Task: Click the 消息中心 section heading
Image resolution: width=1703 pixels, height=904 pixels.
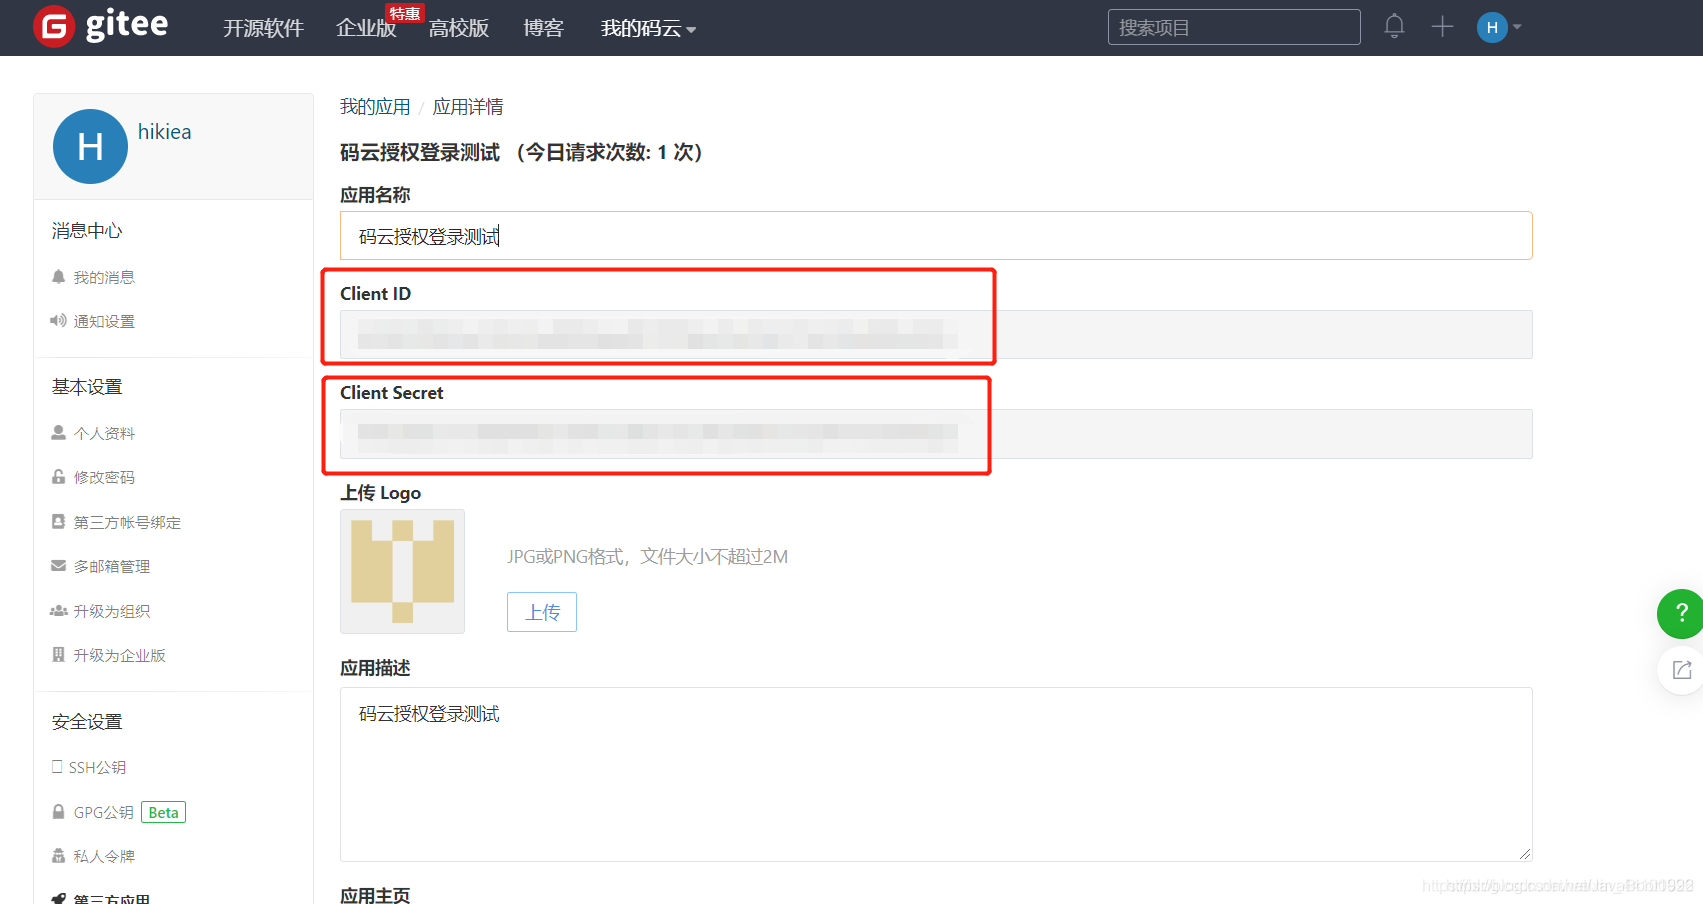Action: (x=87, y=231)
